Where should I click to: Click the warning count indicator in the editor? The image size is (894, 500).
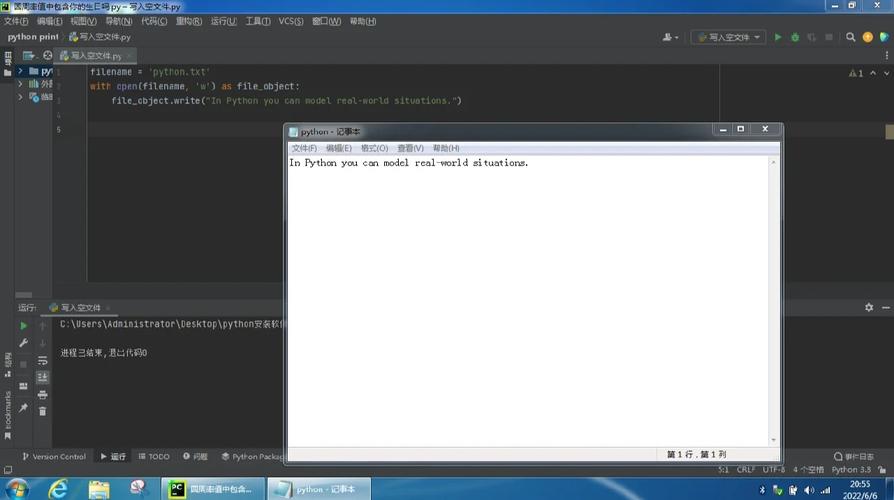click(856, 73)
